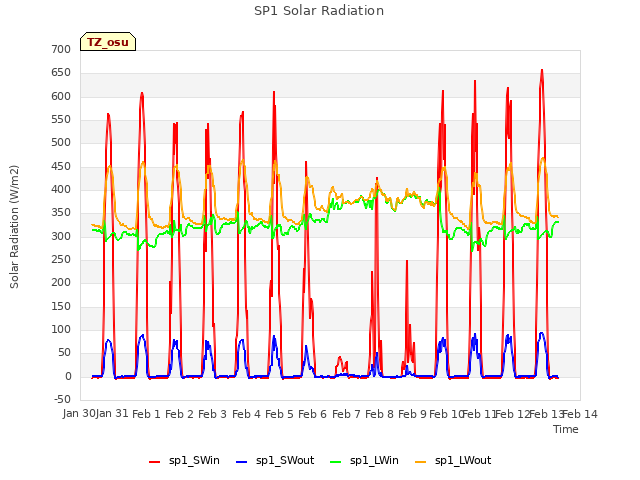Viewport: 640px width, 480px height.
Task: Click the Feb 9 x-axis date label
Action: pyautogui.click(x=412, y=414)
